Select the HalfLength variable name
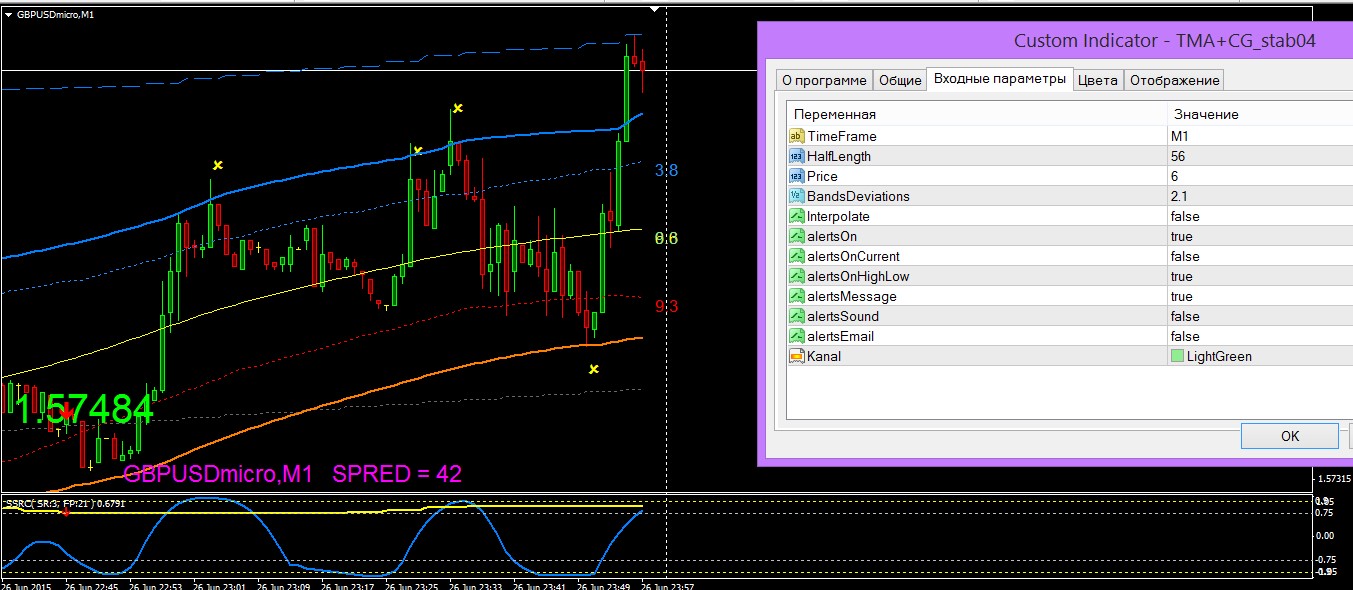The height and width of the screenshot is (590, 1353). click(839, 156)
